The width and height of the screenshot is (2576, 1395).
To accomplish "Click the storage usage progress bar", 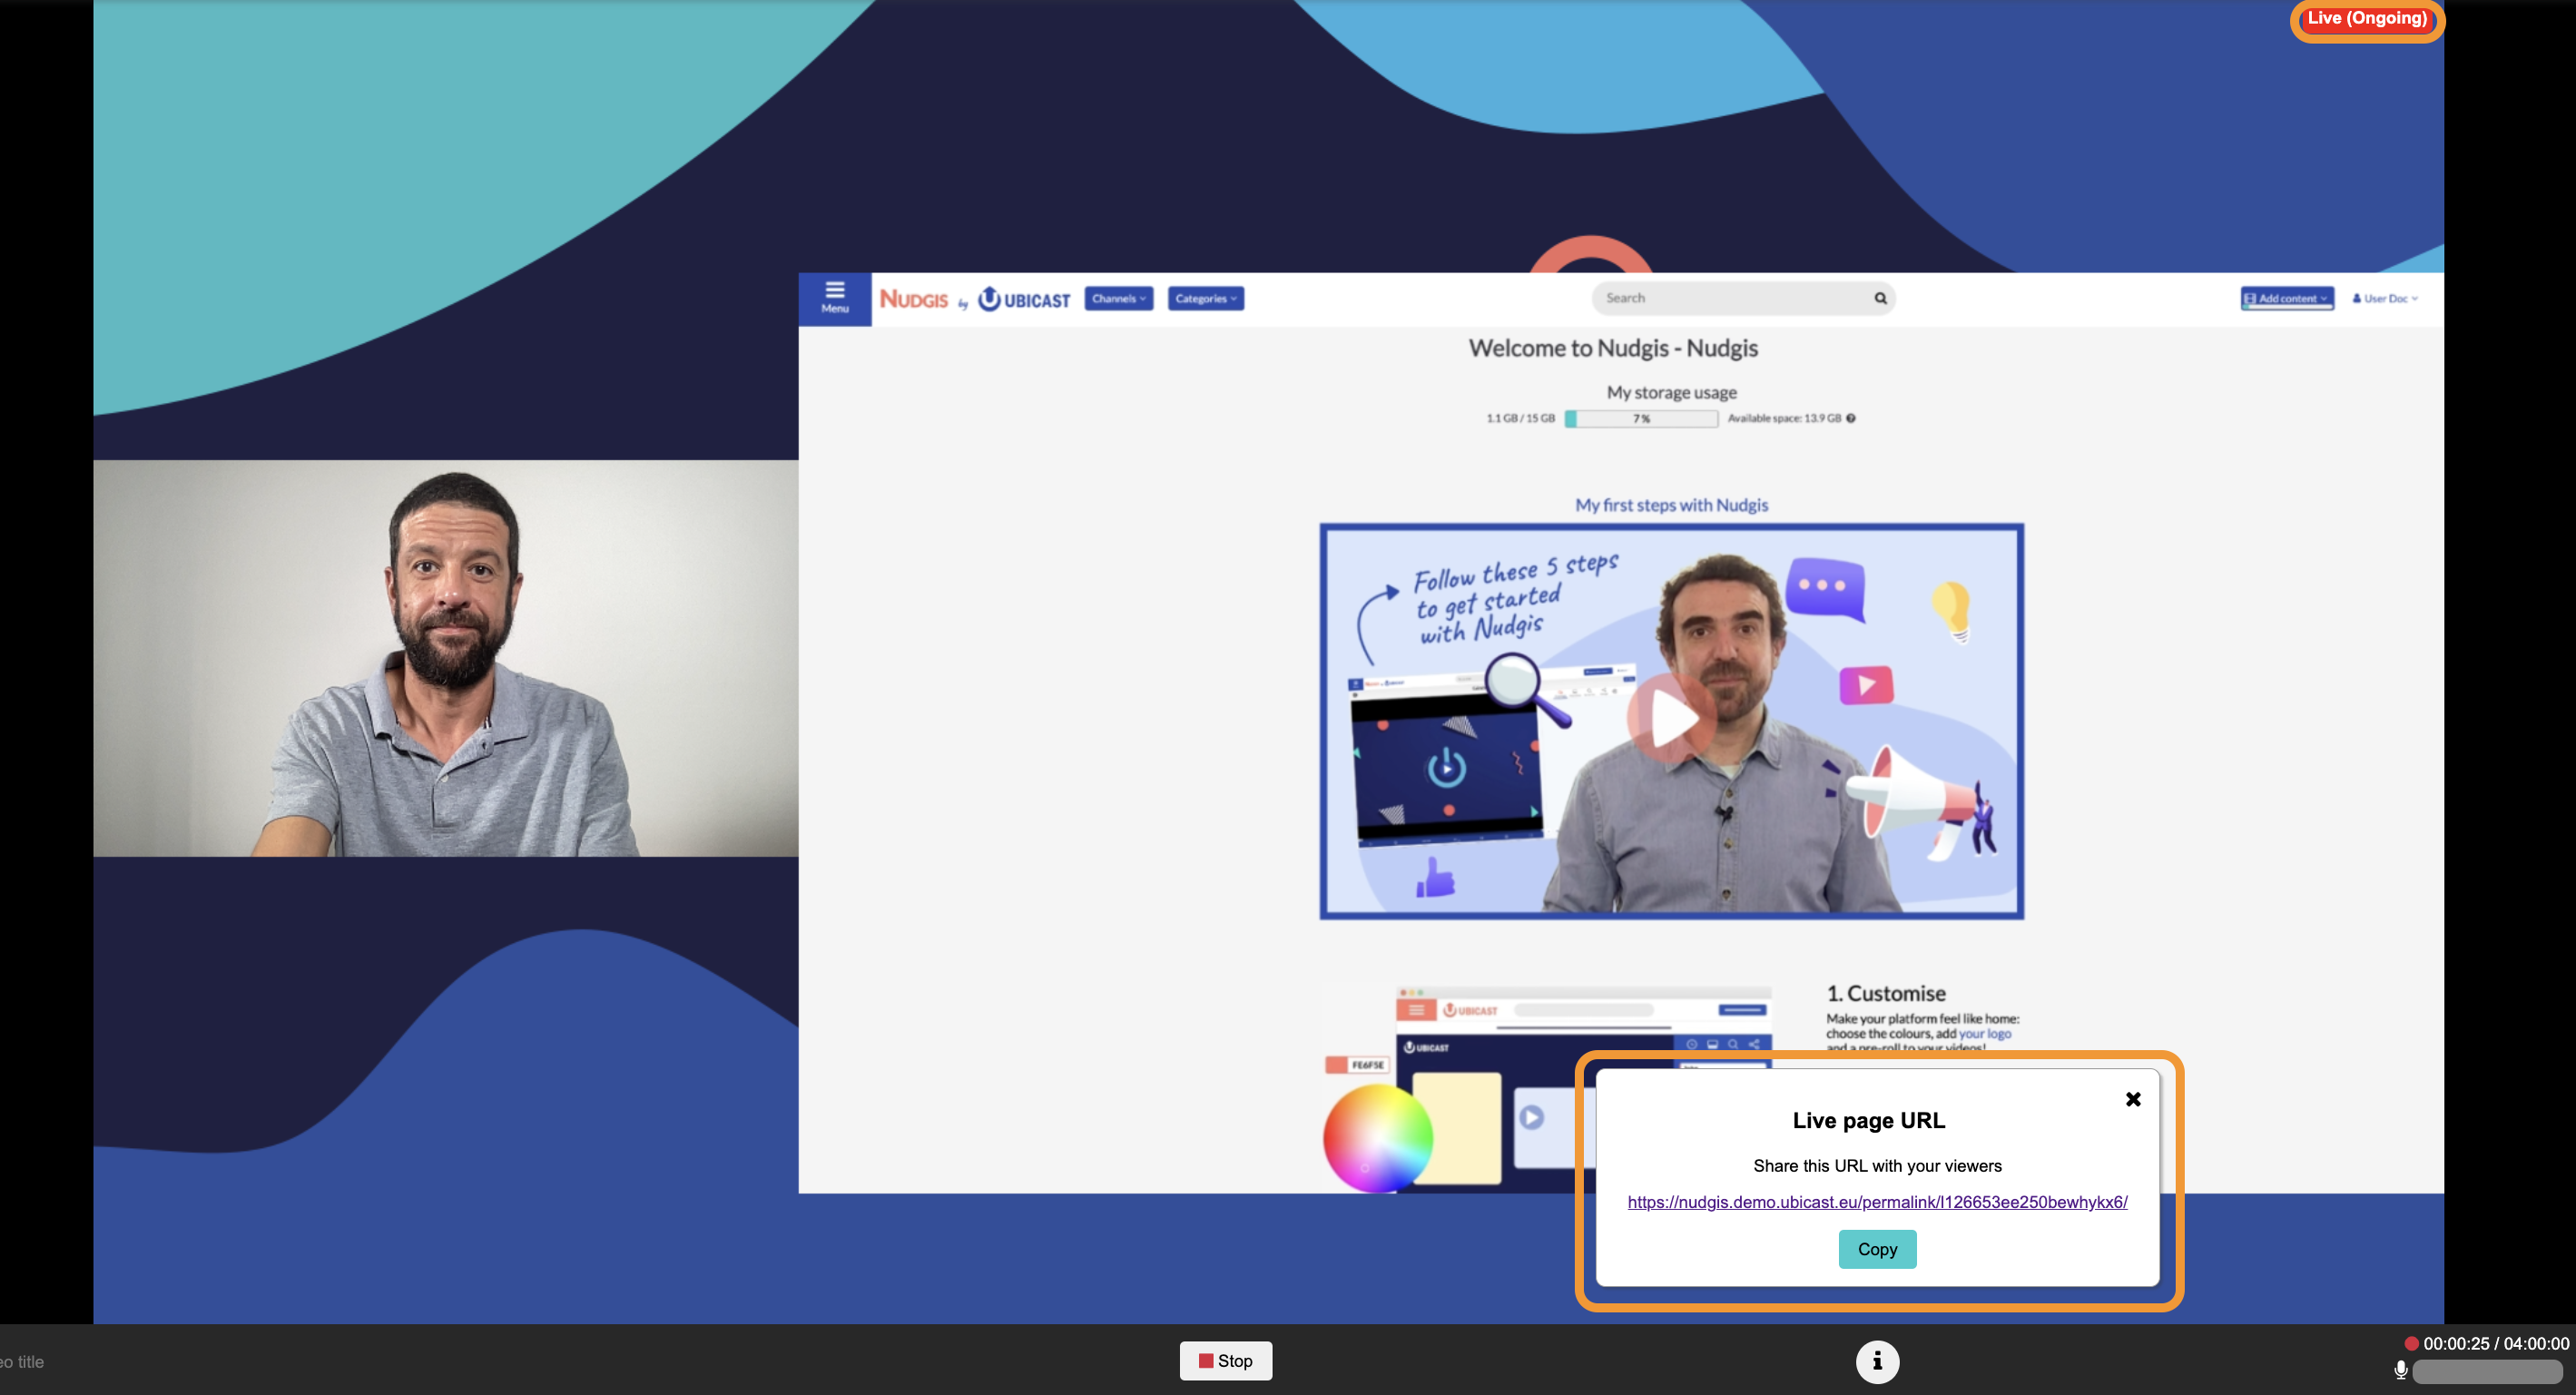I will pos(1641,418).
